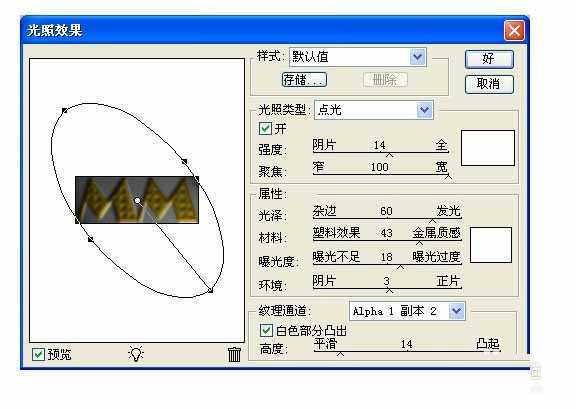Click the 环境 ambience slider handle
The height and width of the screenshot is (409, 576).
(389, 291)
